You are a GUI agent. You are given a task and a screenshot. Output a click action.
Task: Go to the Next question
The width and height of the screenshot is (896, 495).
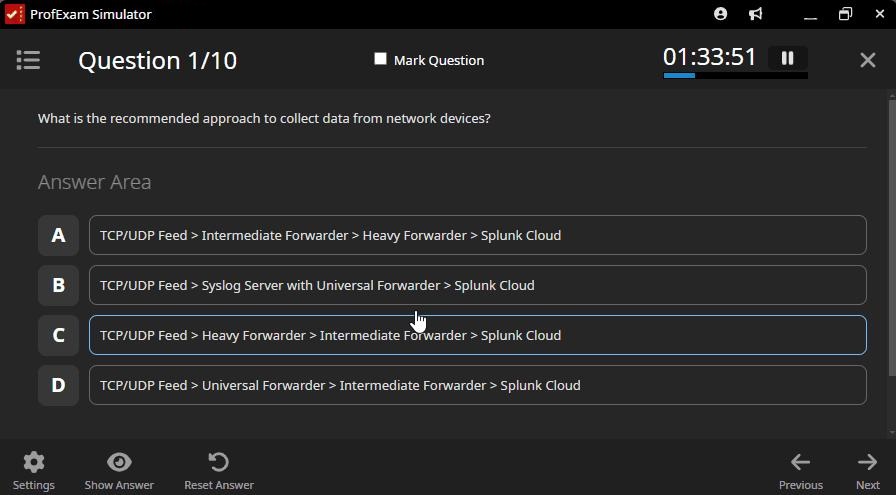867,470
